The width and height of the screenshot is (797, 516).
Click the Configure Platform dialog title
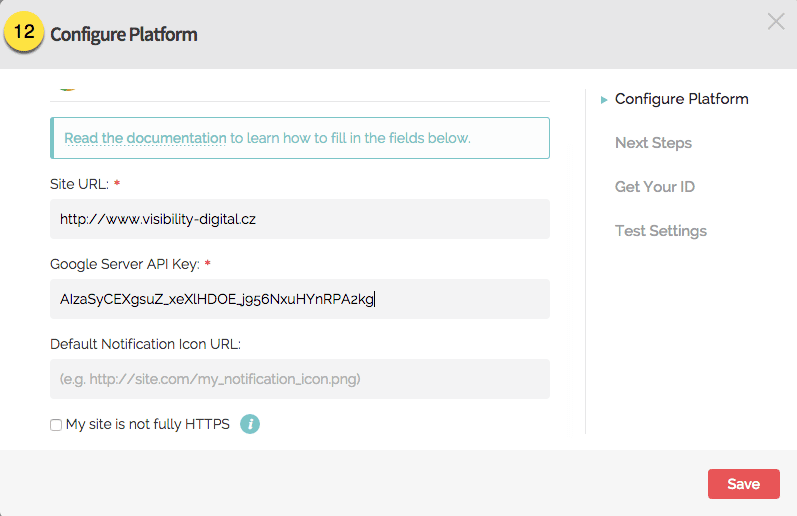click(x=123, y=35)
